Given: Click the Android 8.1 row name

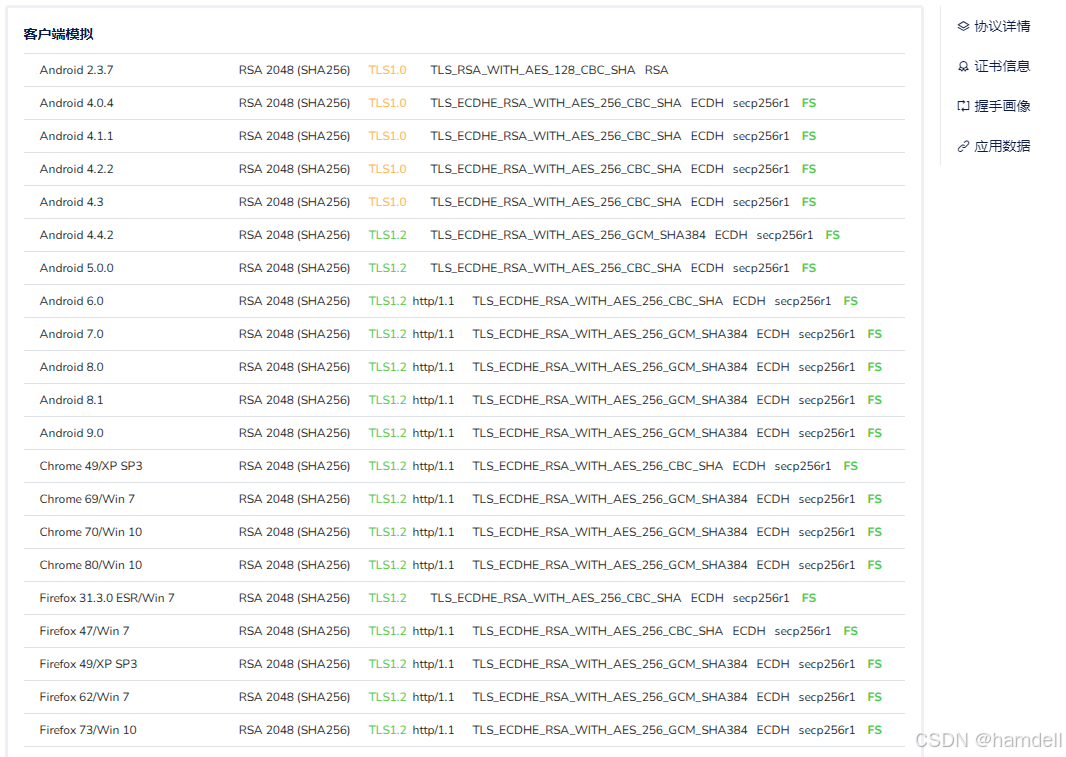Looking at the screenshot, I should 71,400.
